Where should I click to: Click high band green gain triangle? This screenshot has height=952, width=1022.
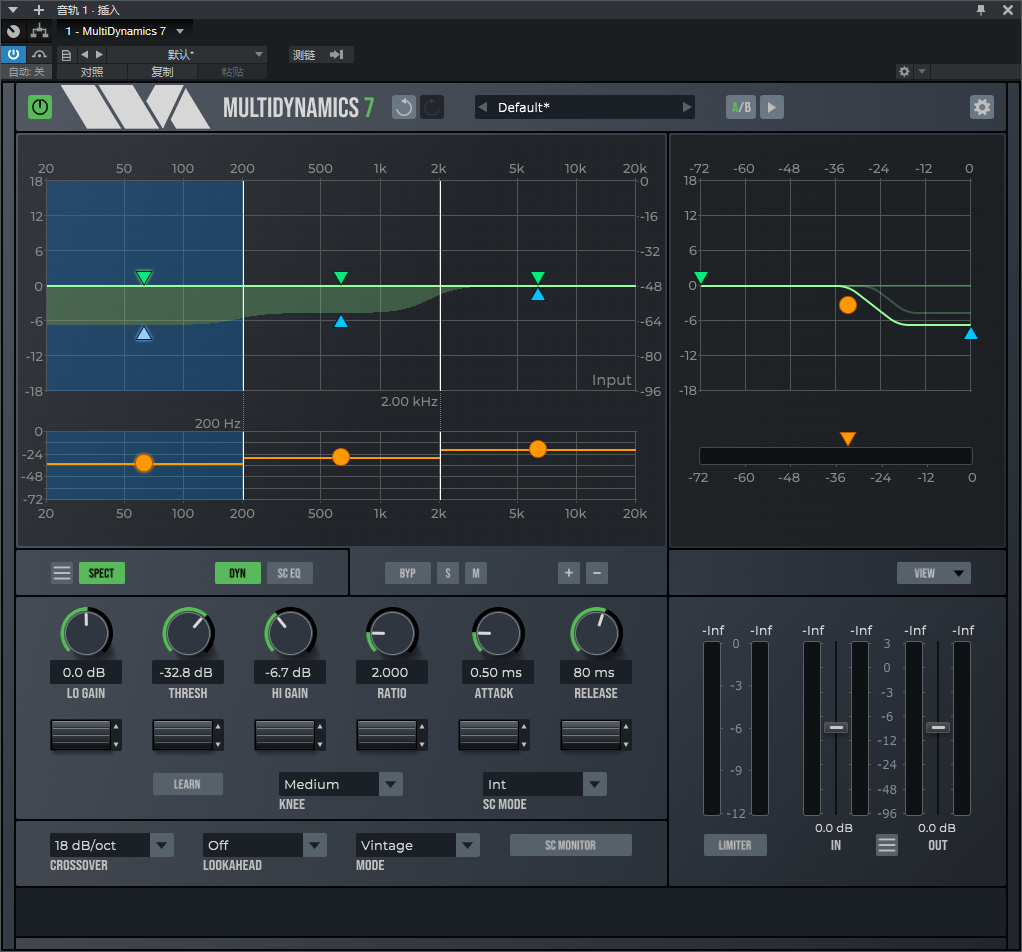538,278
